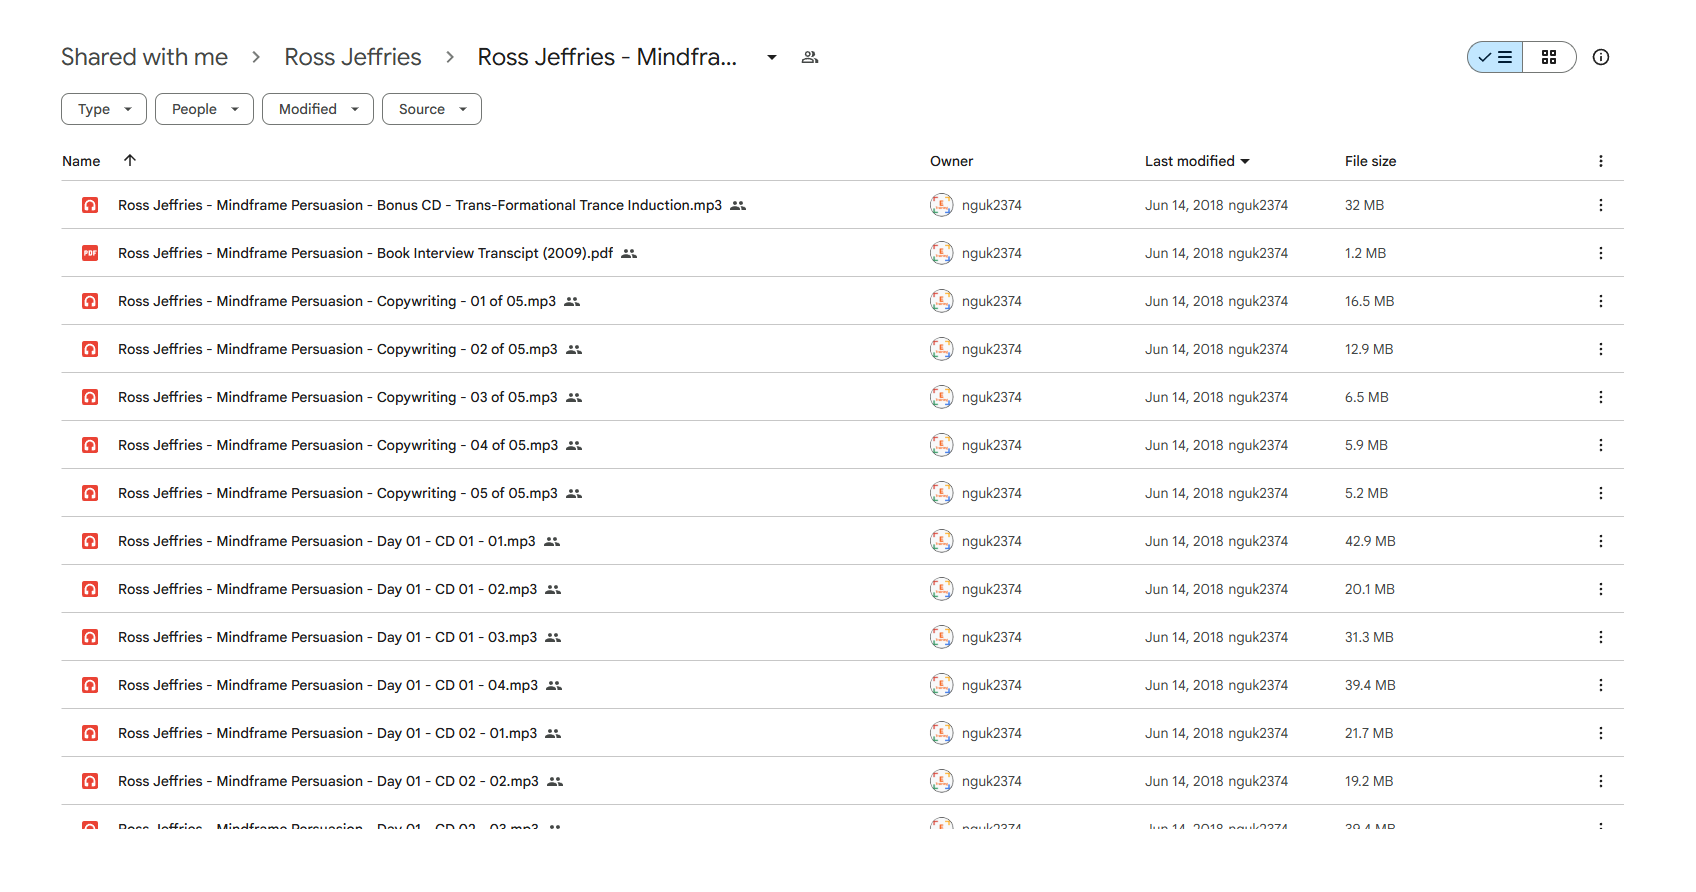
Task: Click audio file icon of Bonus CD Trance Induction.mp3
Action: [90, 205]
